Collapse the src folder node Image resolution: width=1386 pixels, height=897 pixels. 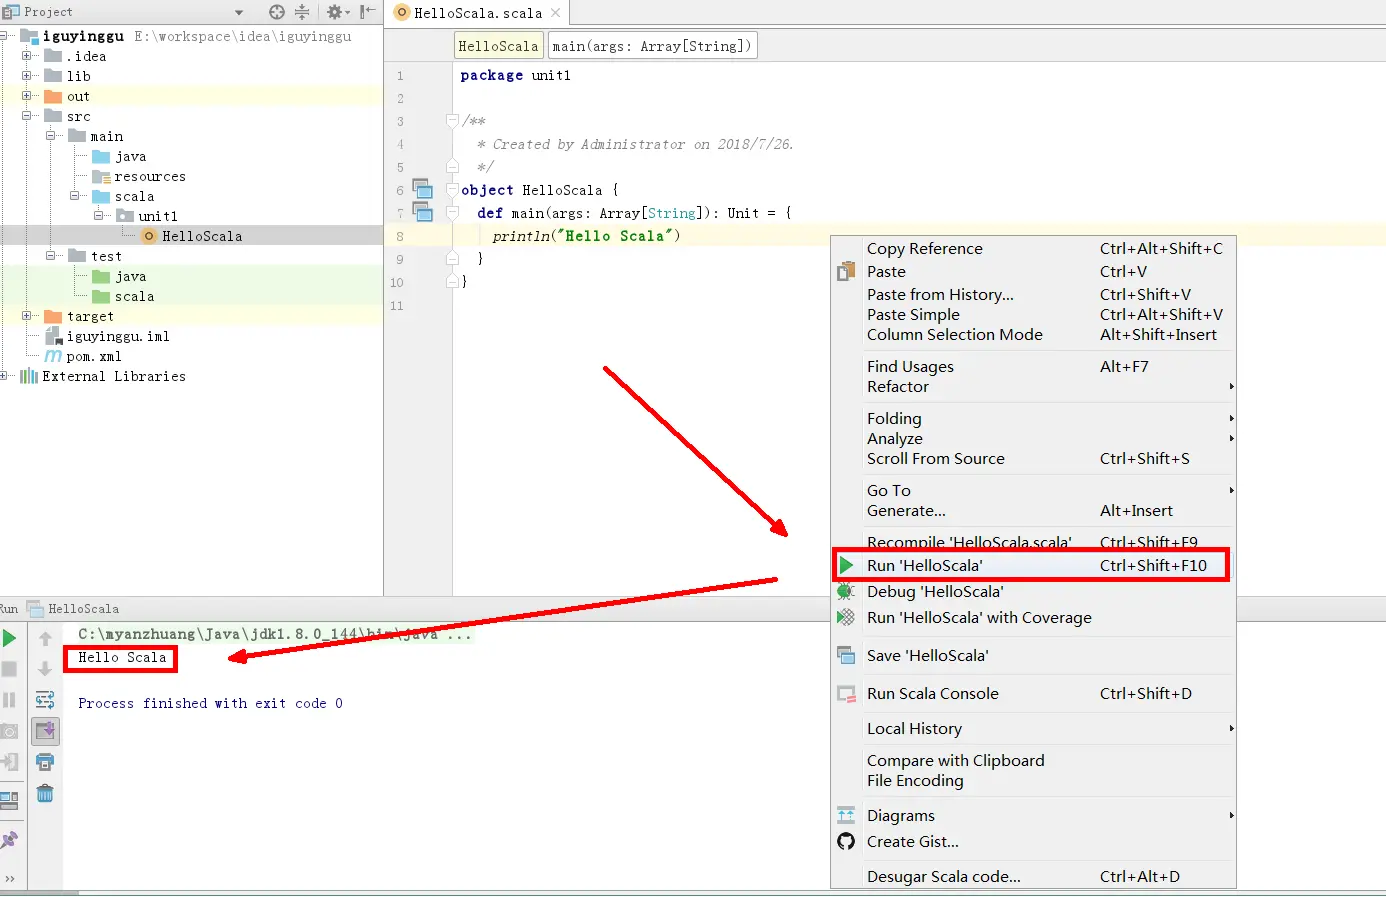pyautogui.click(x=27, y=116)
